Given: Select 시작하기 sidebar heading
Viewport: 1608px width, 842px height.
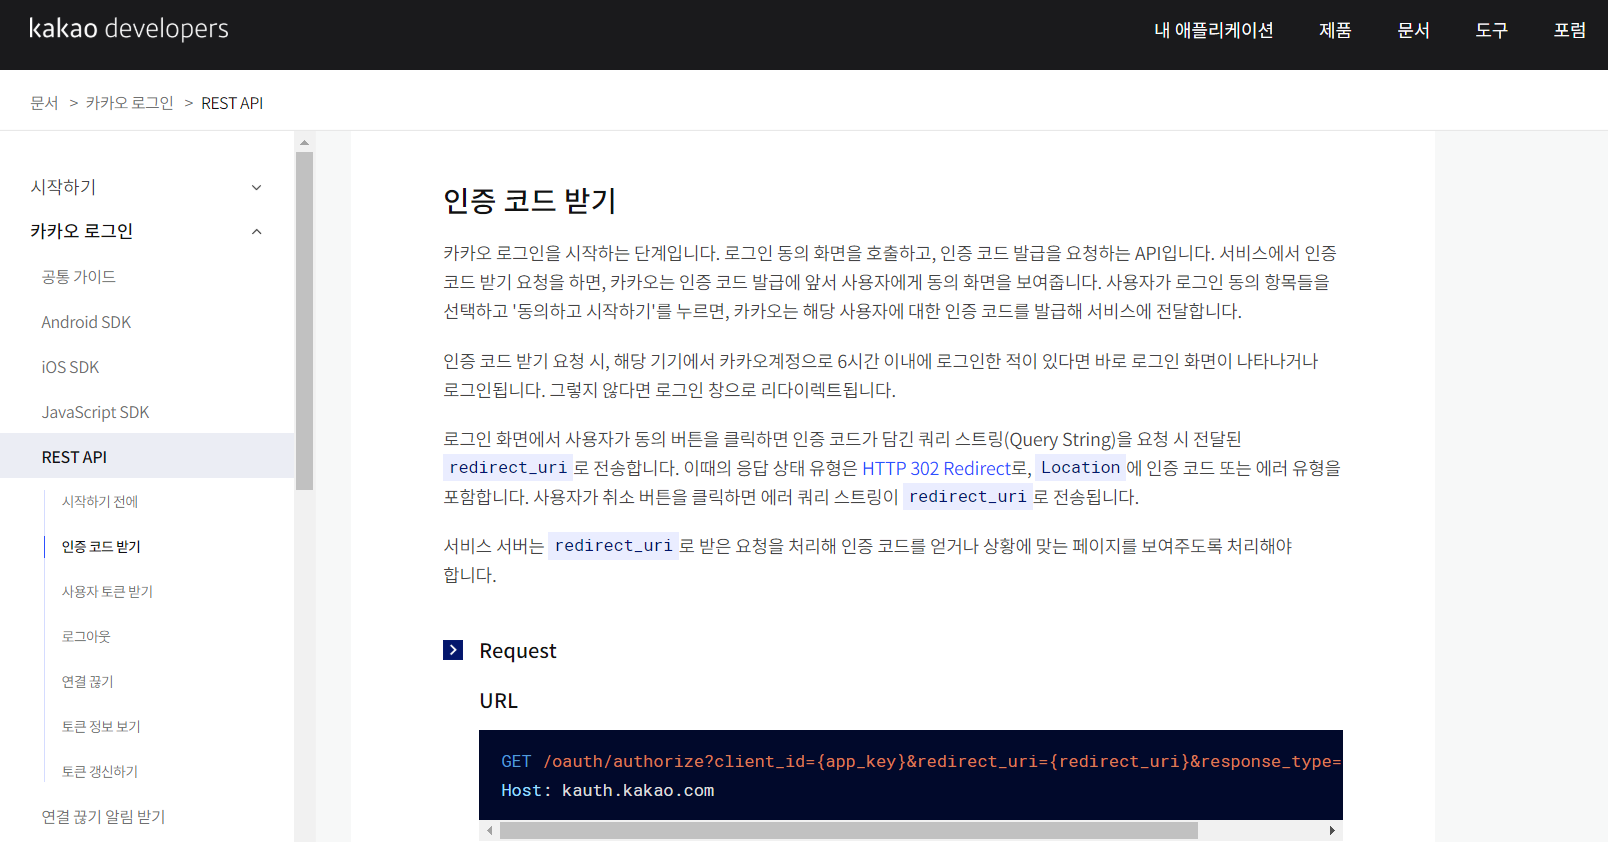Looking at the screenshot, I should coord(63,187).
